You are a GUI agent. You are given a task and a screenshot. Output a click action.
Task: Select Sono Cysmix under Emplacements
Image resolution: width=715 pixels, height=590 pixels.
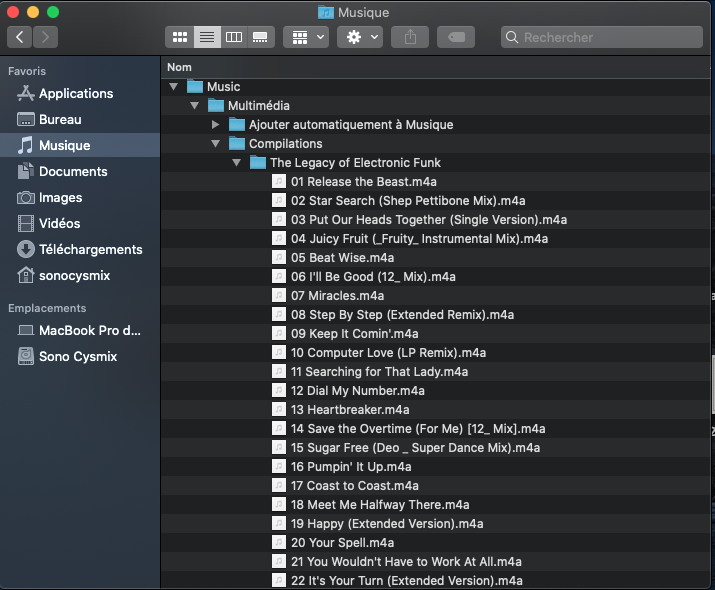point(78,356)
